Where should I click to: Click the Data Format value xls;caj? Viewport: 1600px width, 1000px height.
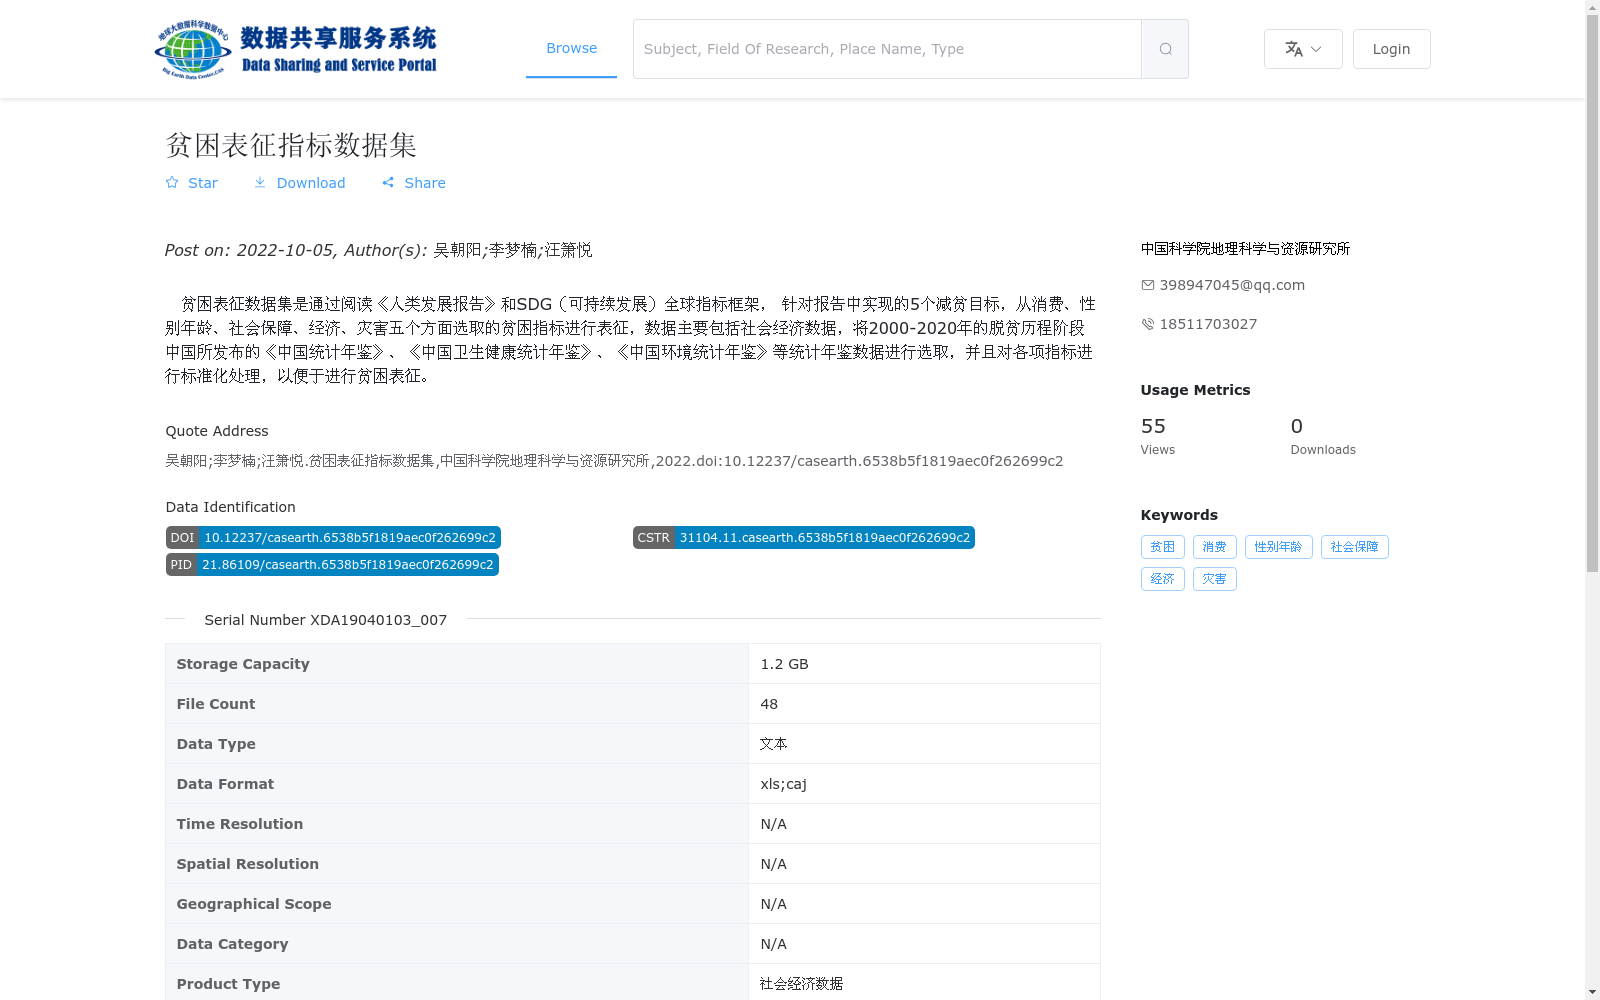(783, 784)
